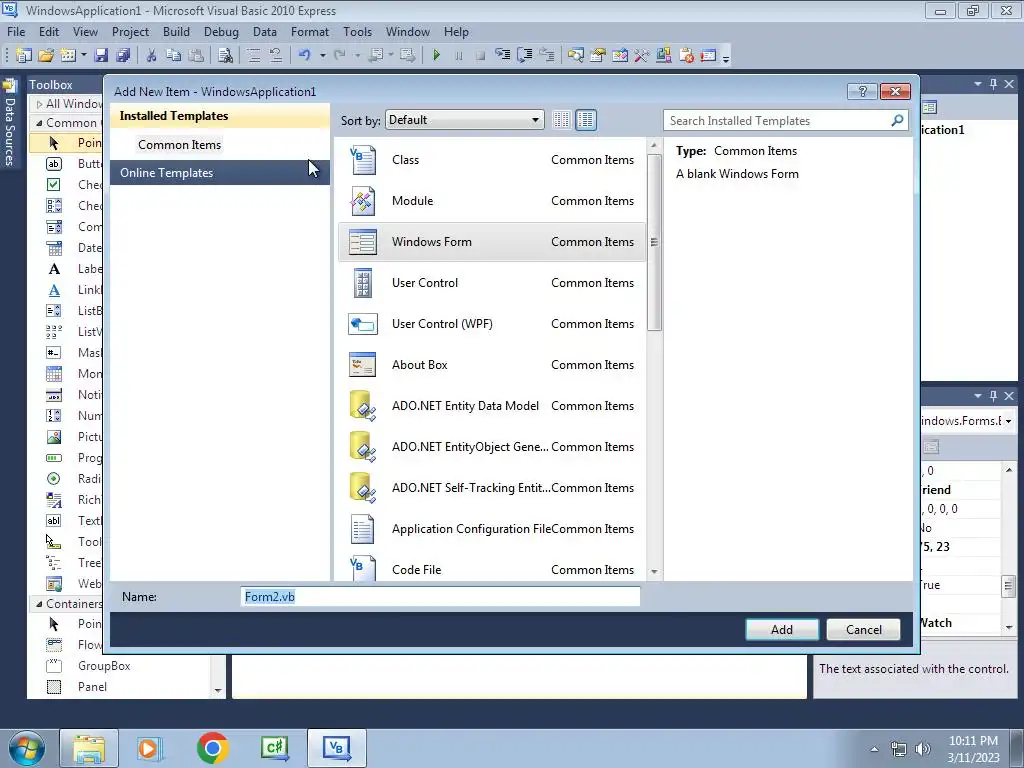
Task: Select the Module template icon
Action: 362,201
